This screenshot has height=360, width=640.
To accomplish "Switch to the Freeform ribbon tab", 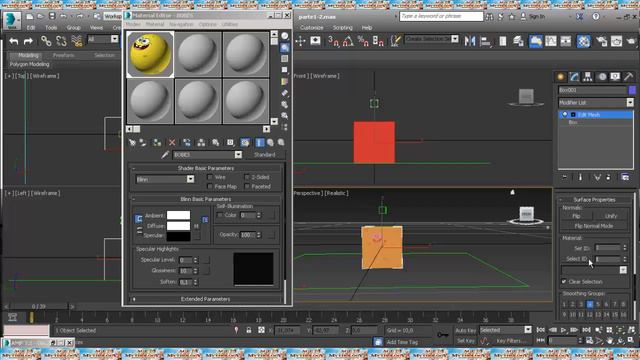I will pyautogui.click(x=63, y=55).
